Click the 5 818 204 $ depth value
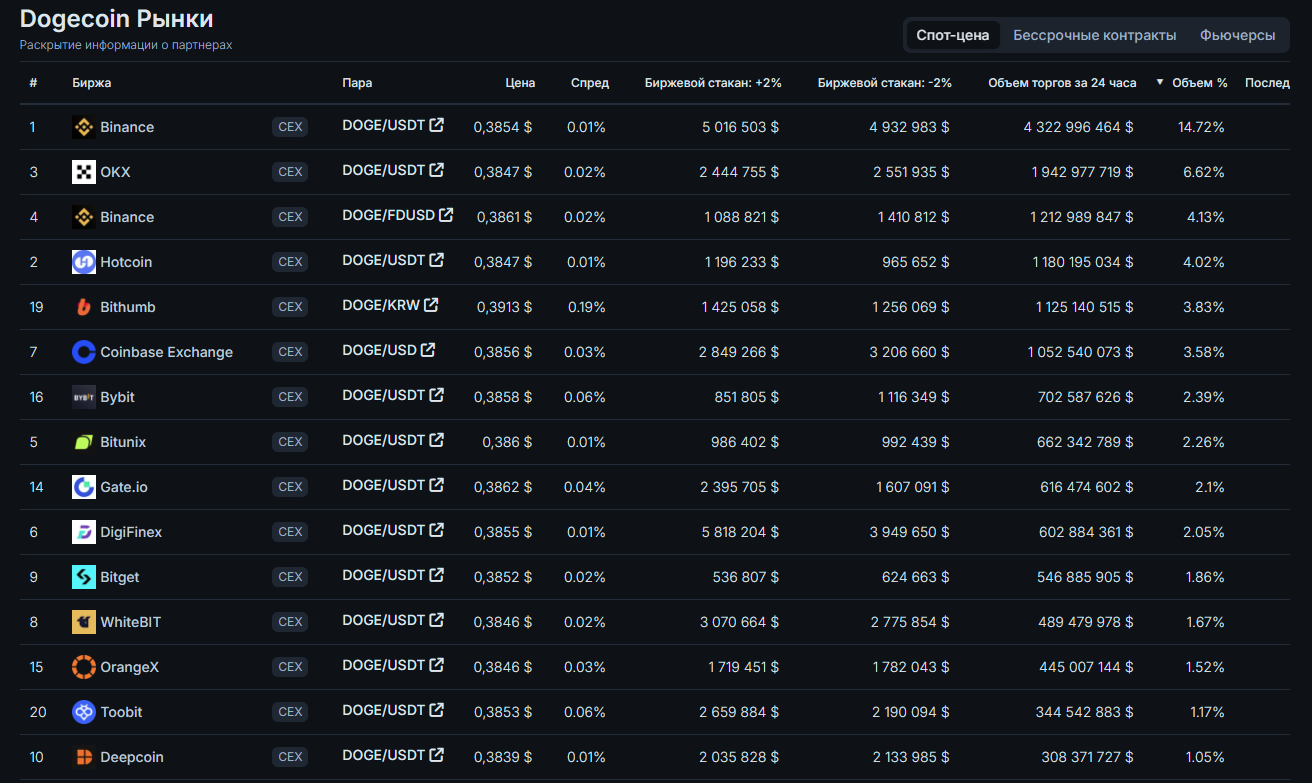The width and height of the screenshot is (1312, 783). click(740, 532)
